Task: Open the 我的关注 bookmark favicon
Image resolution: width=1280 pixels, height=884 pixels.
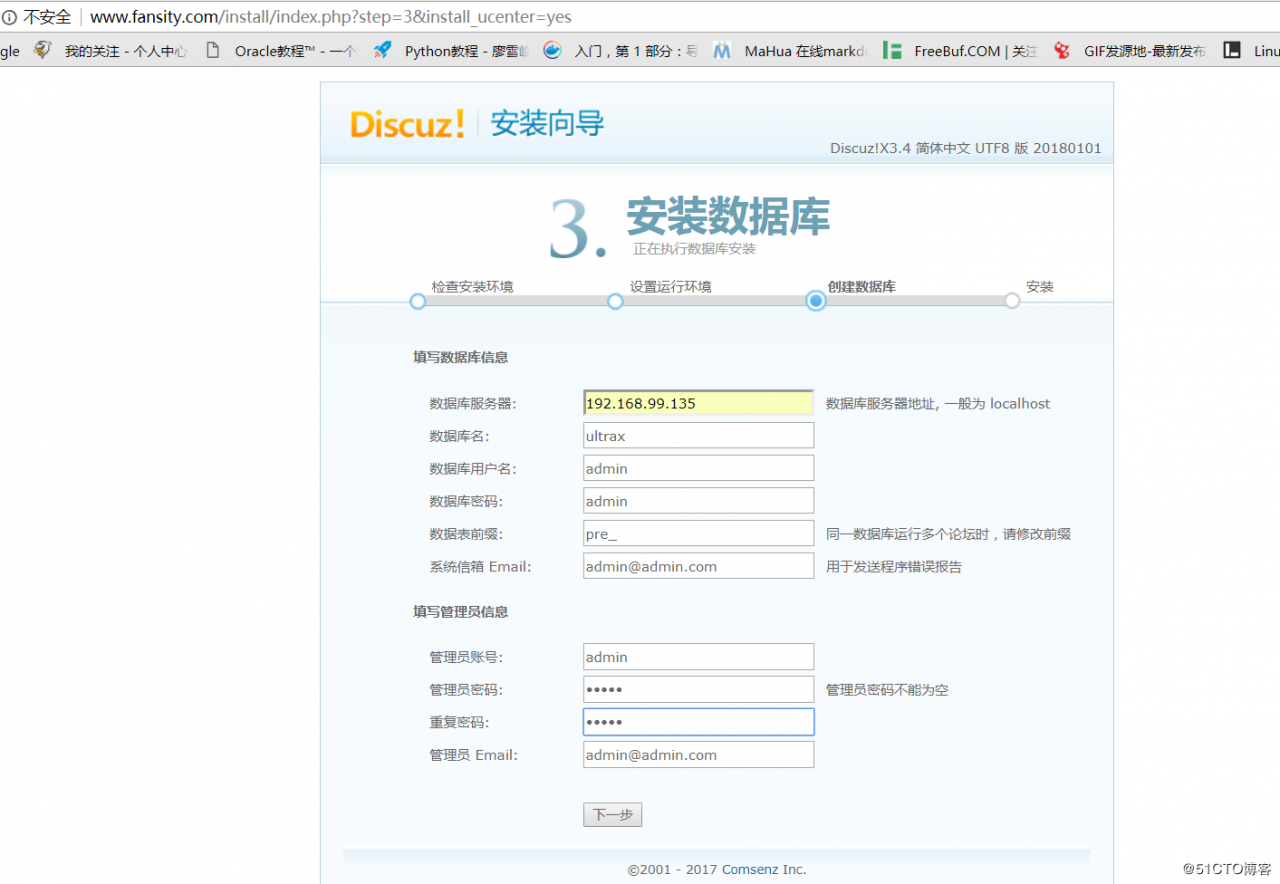Action: [42, 50]
